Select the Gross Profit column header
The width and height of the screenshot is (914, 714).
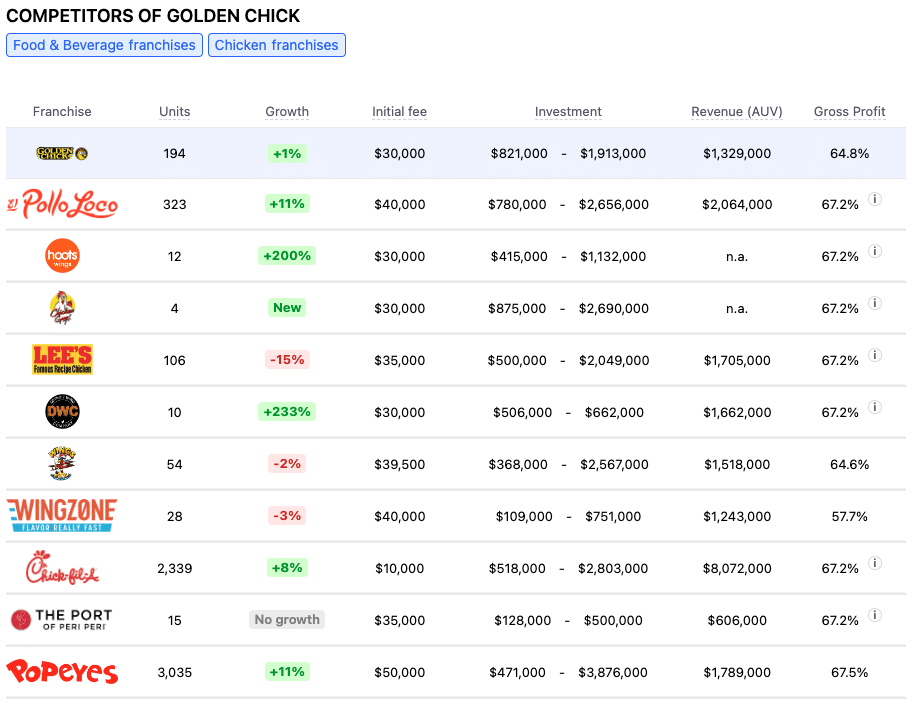[849, 111]
